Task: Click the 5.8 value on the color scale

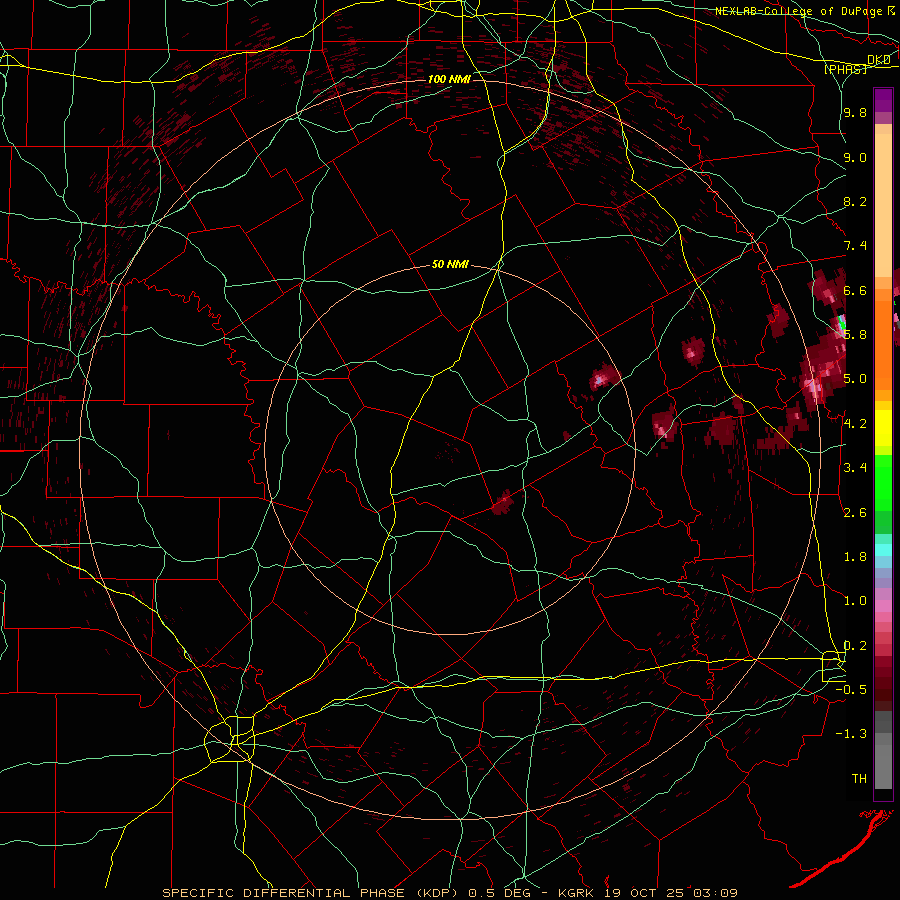Action: point(855,335)
